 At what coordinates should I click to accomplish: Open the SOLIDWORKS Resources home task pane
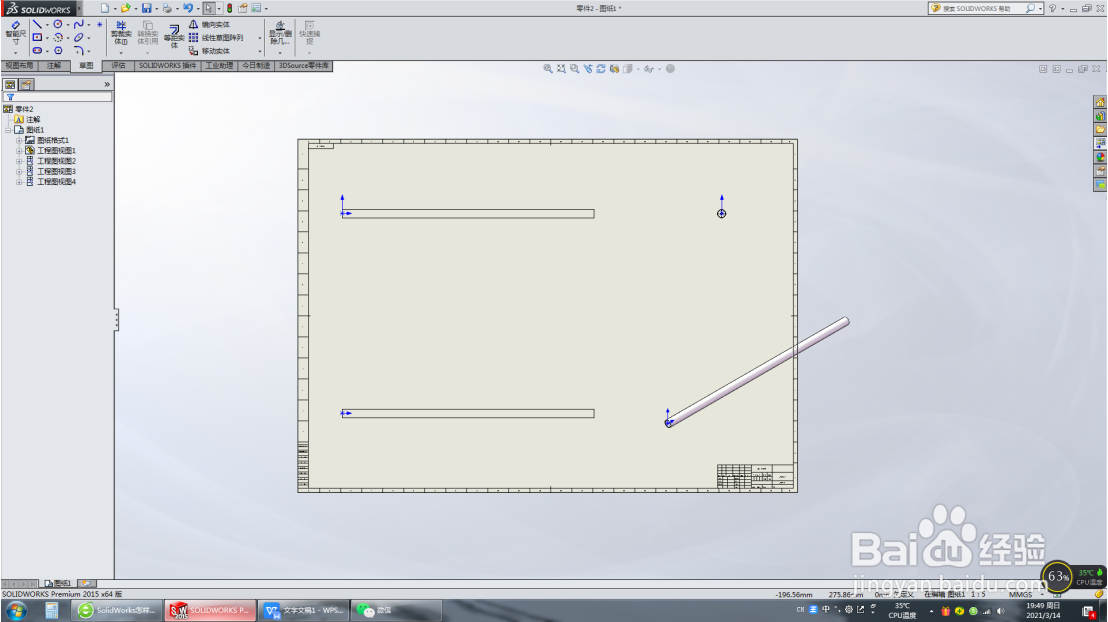click(x=1100, y=102)
